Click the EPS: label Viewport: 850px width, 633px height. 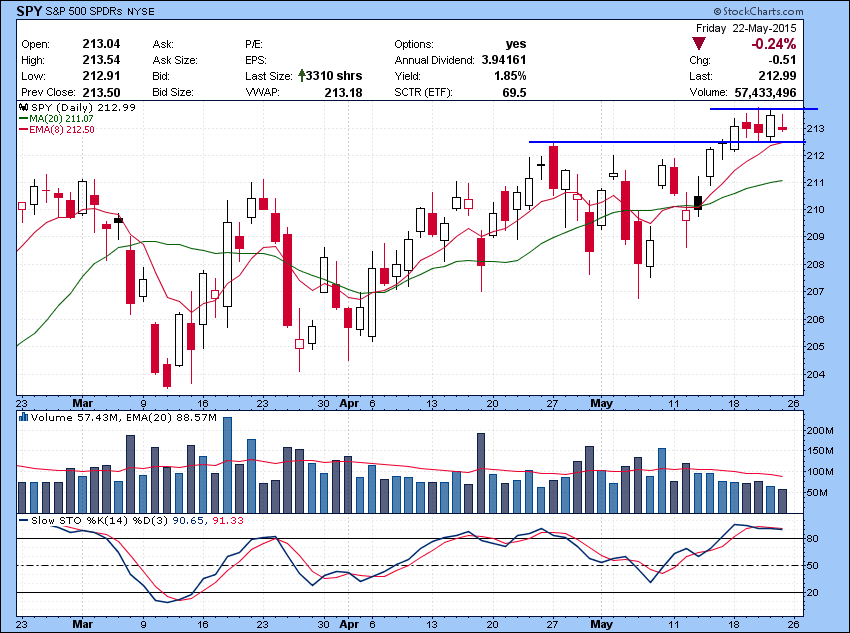coord(256,60)
